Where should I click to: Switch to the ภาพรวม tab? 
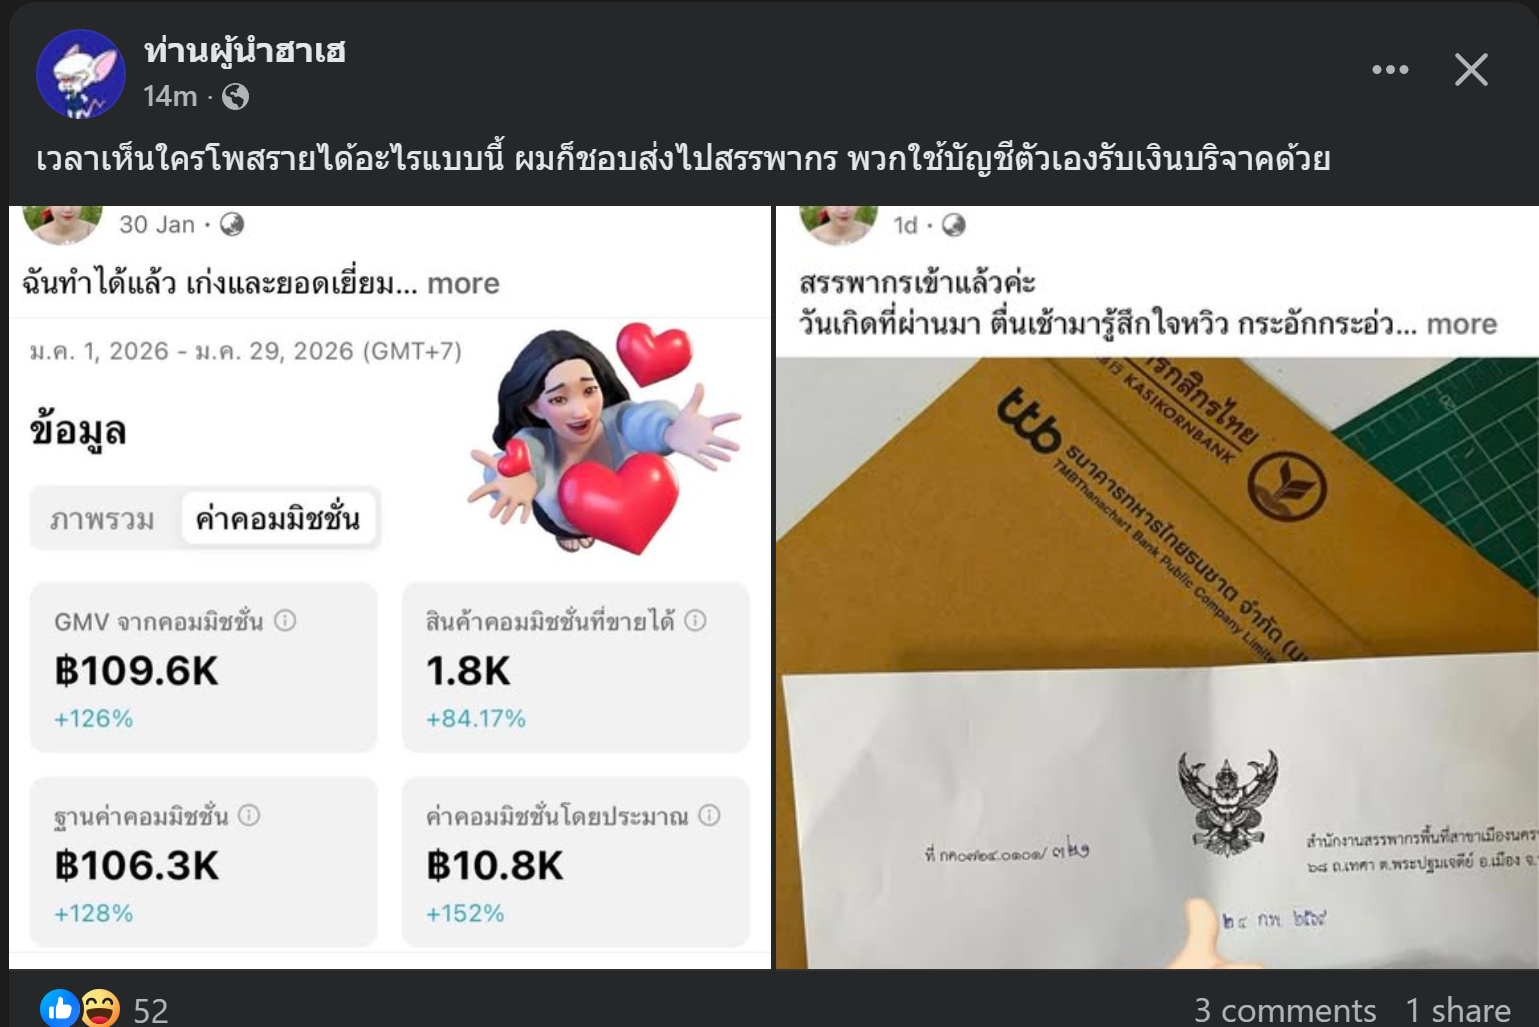pos(103,519)
